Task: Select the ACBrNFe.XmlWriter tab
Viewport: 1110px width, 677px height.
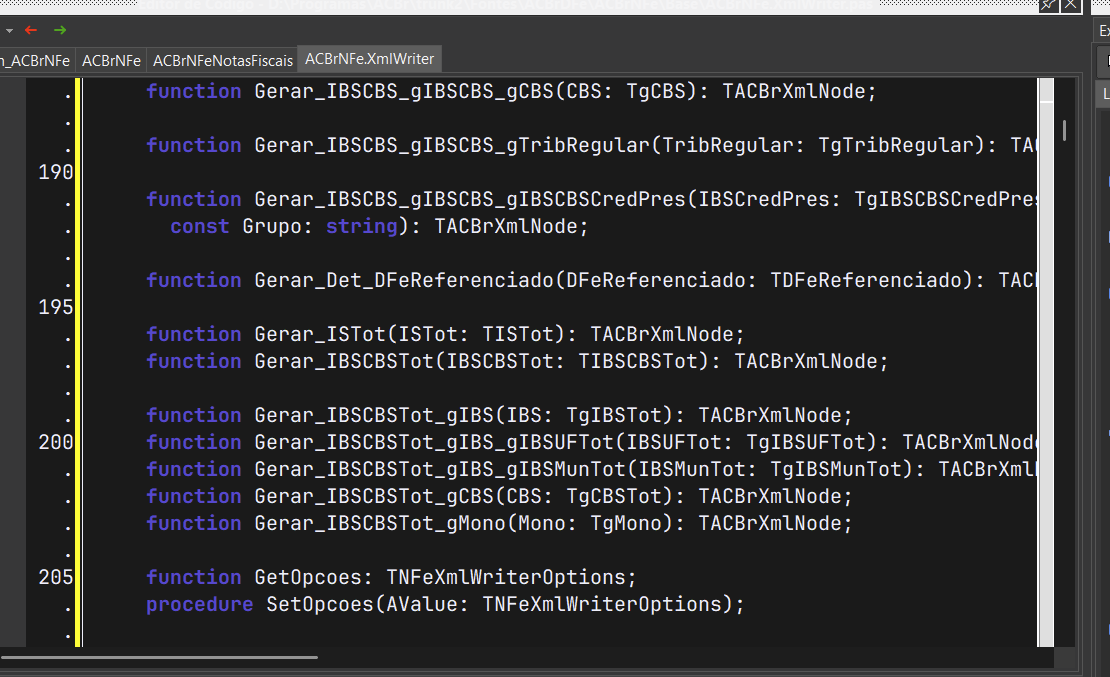Action: pos(370,59)
